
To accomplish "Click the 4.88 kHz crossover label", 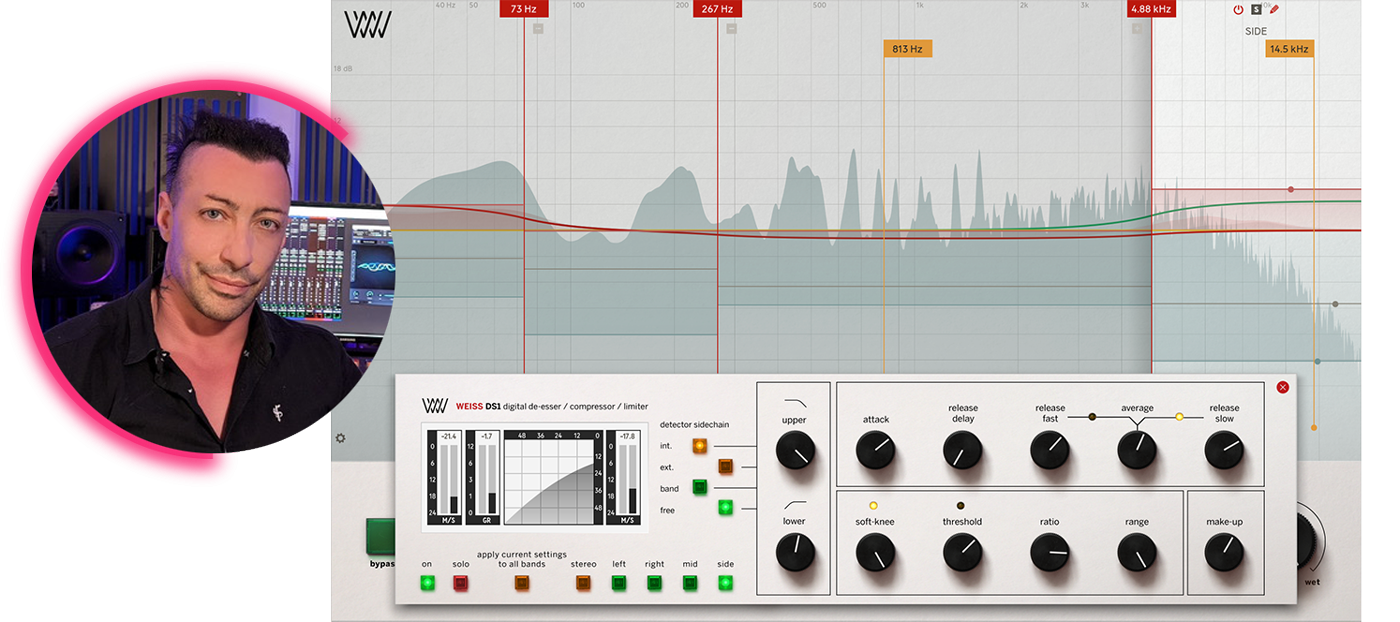I will coord(1150,9).
